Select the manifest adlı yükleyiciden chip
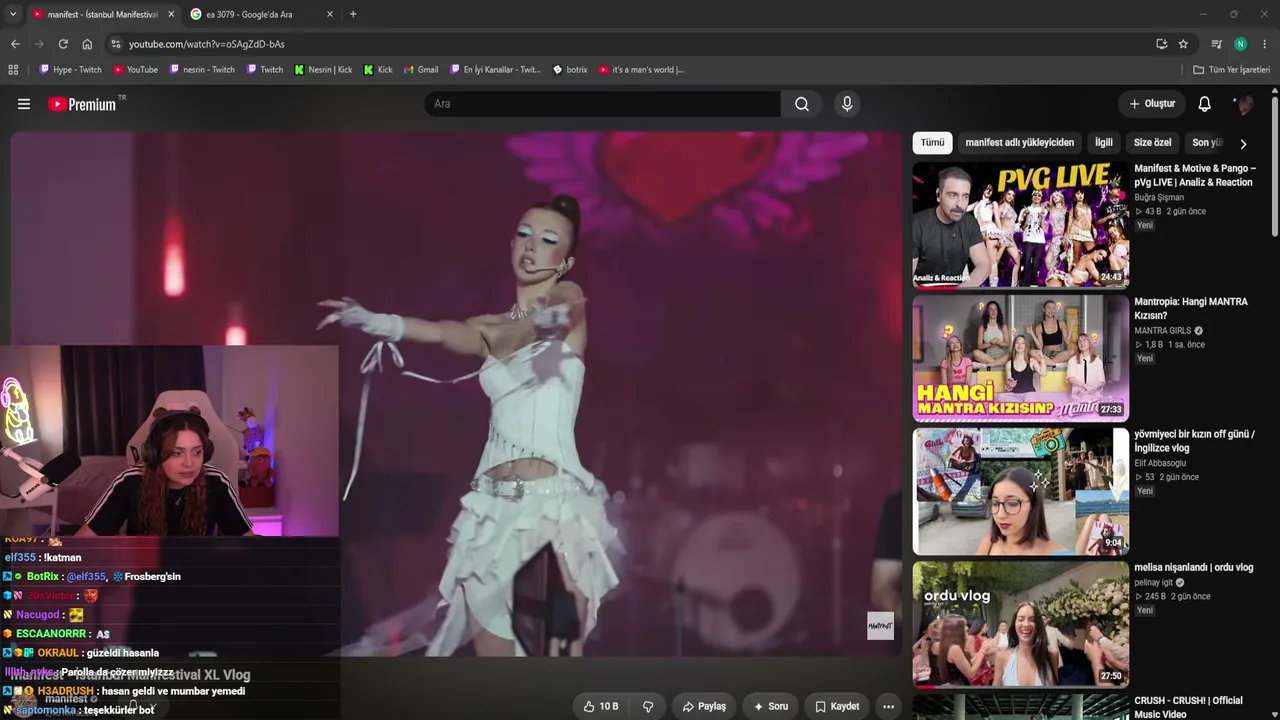The image size is (1280, 720). [1019, 142]
